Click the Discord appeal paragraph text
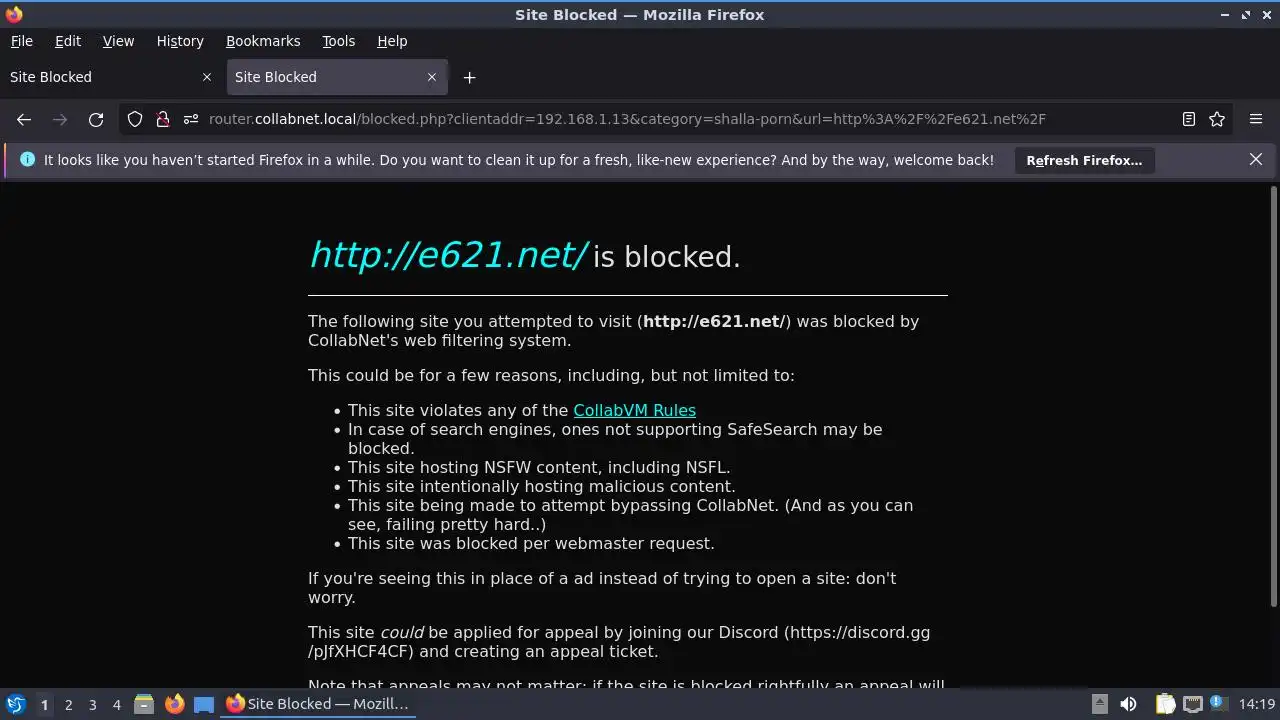The image size is (1280, 720). pyautogui.click(x=619, y=642)
